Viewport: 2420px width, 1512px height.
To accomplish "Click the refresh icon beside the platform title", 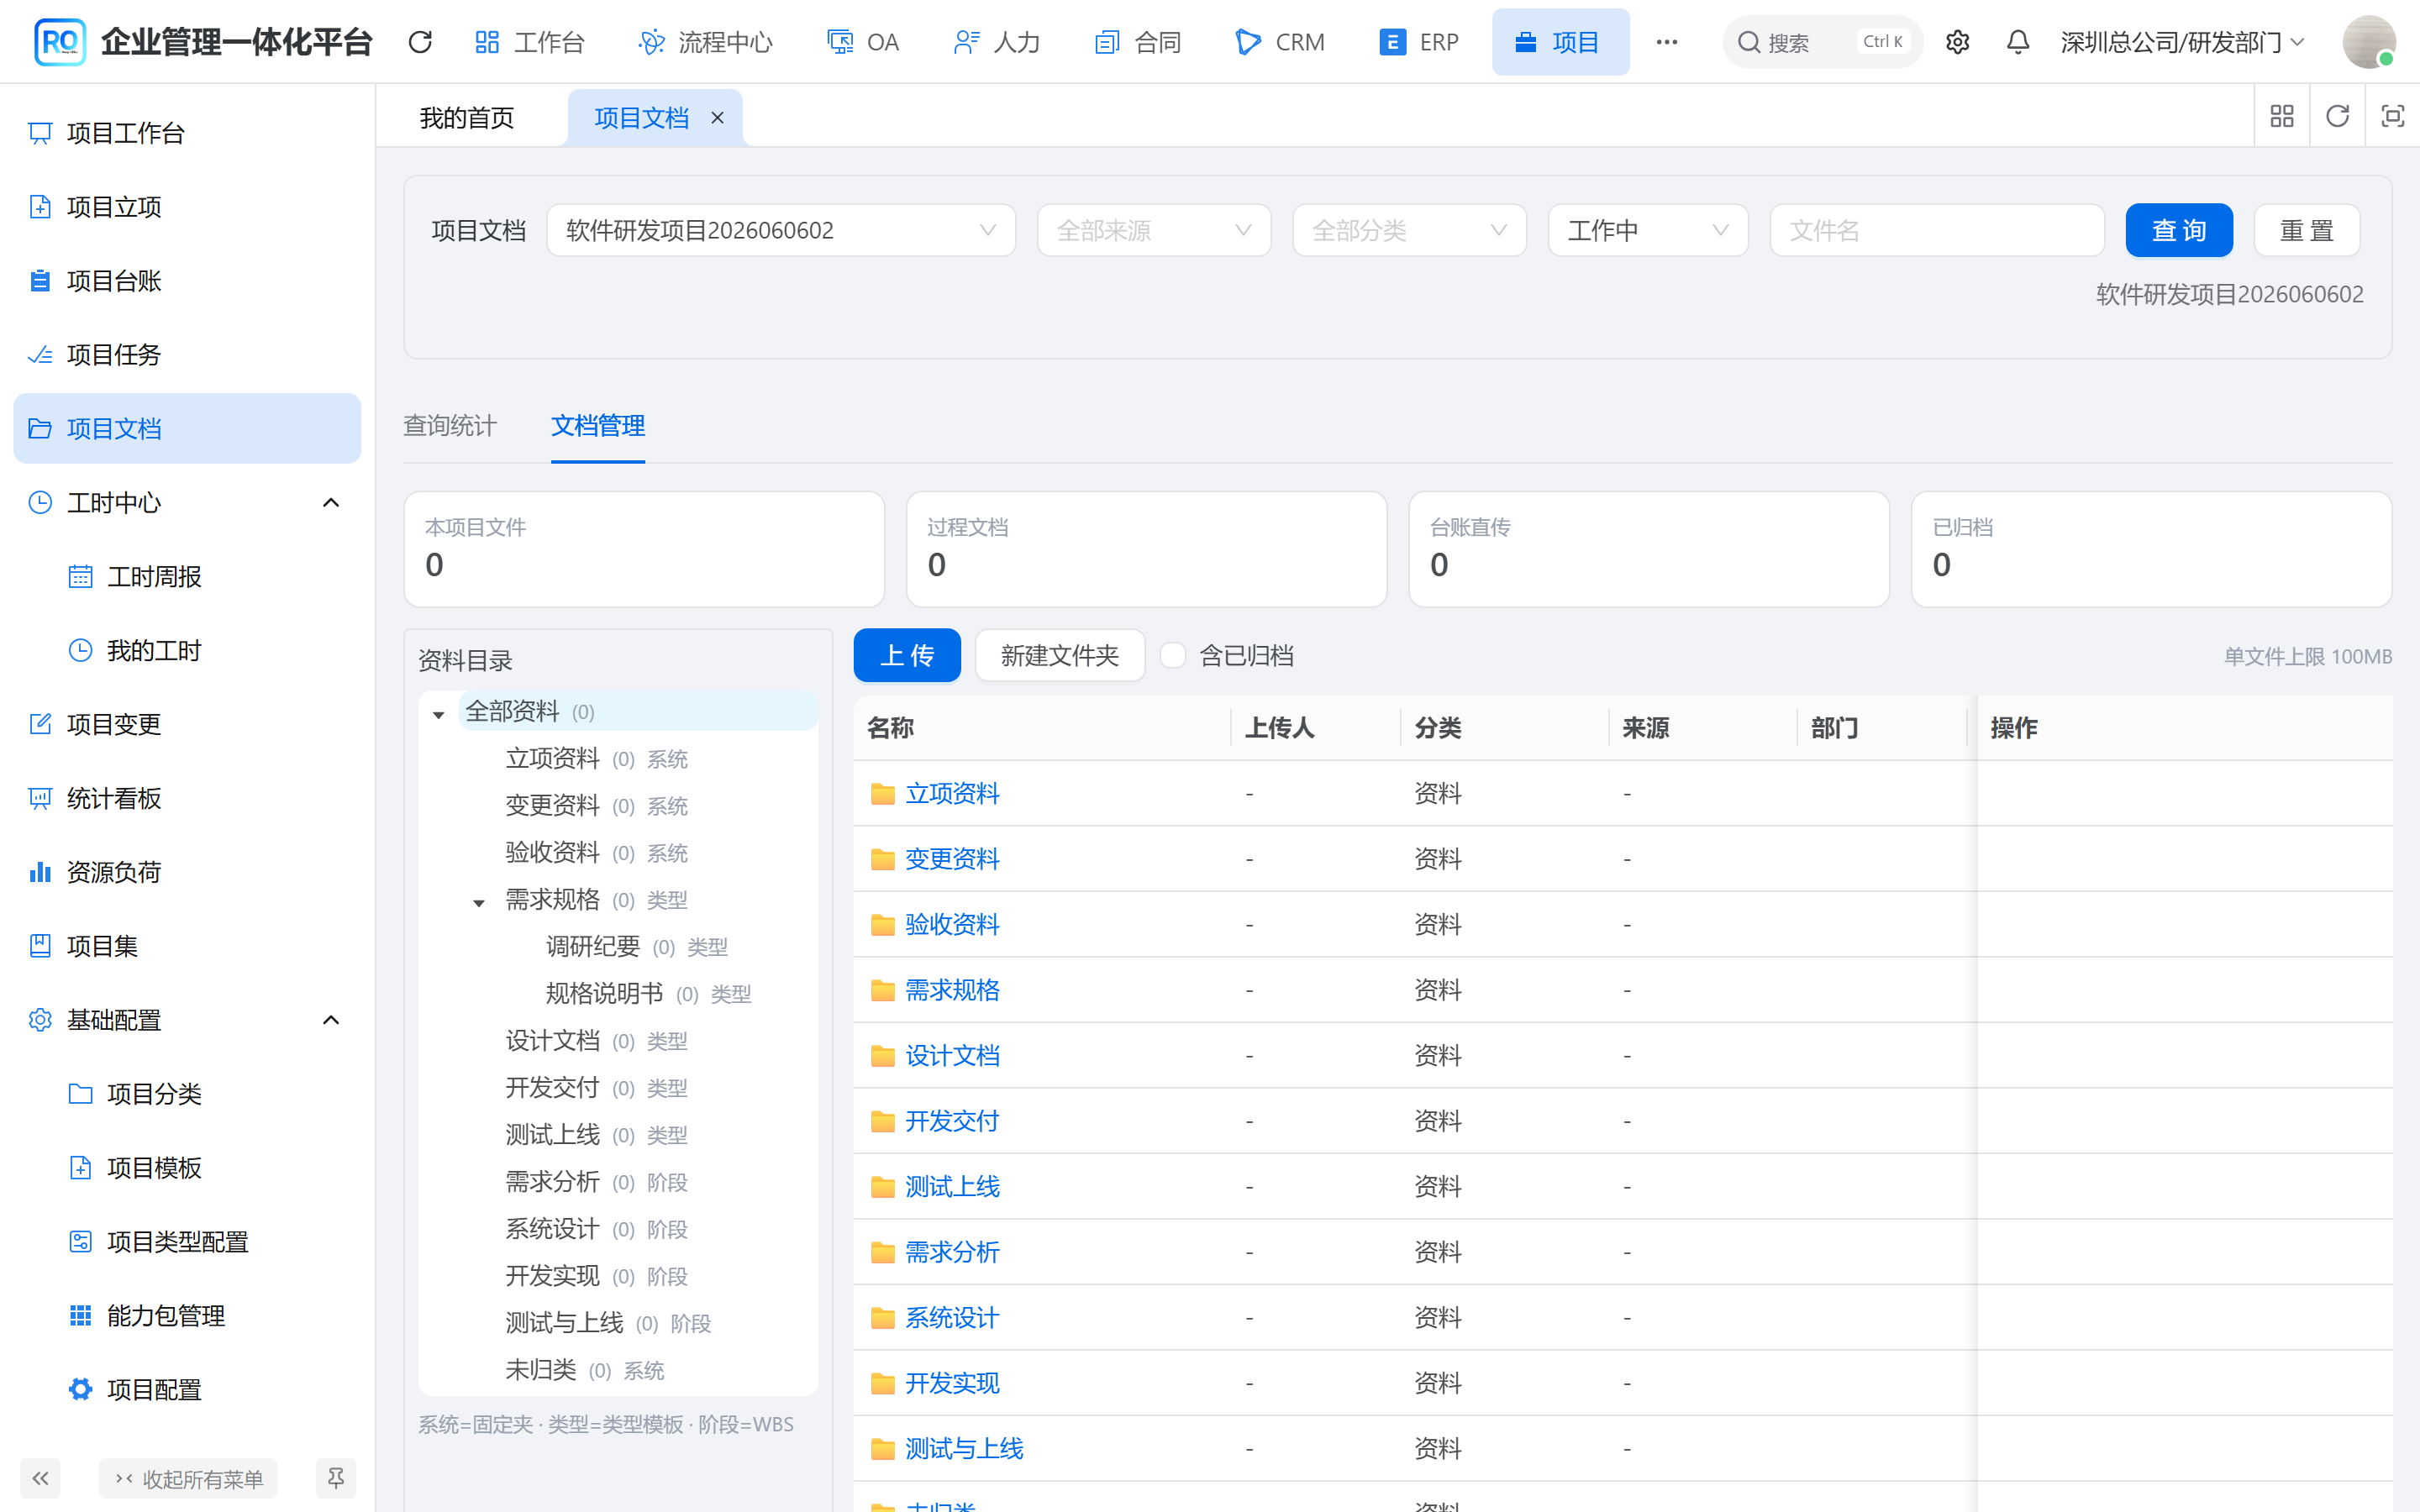I will pyautogui.click(x=420, y=42).
